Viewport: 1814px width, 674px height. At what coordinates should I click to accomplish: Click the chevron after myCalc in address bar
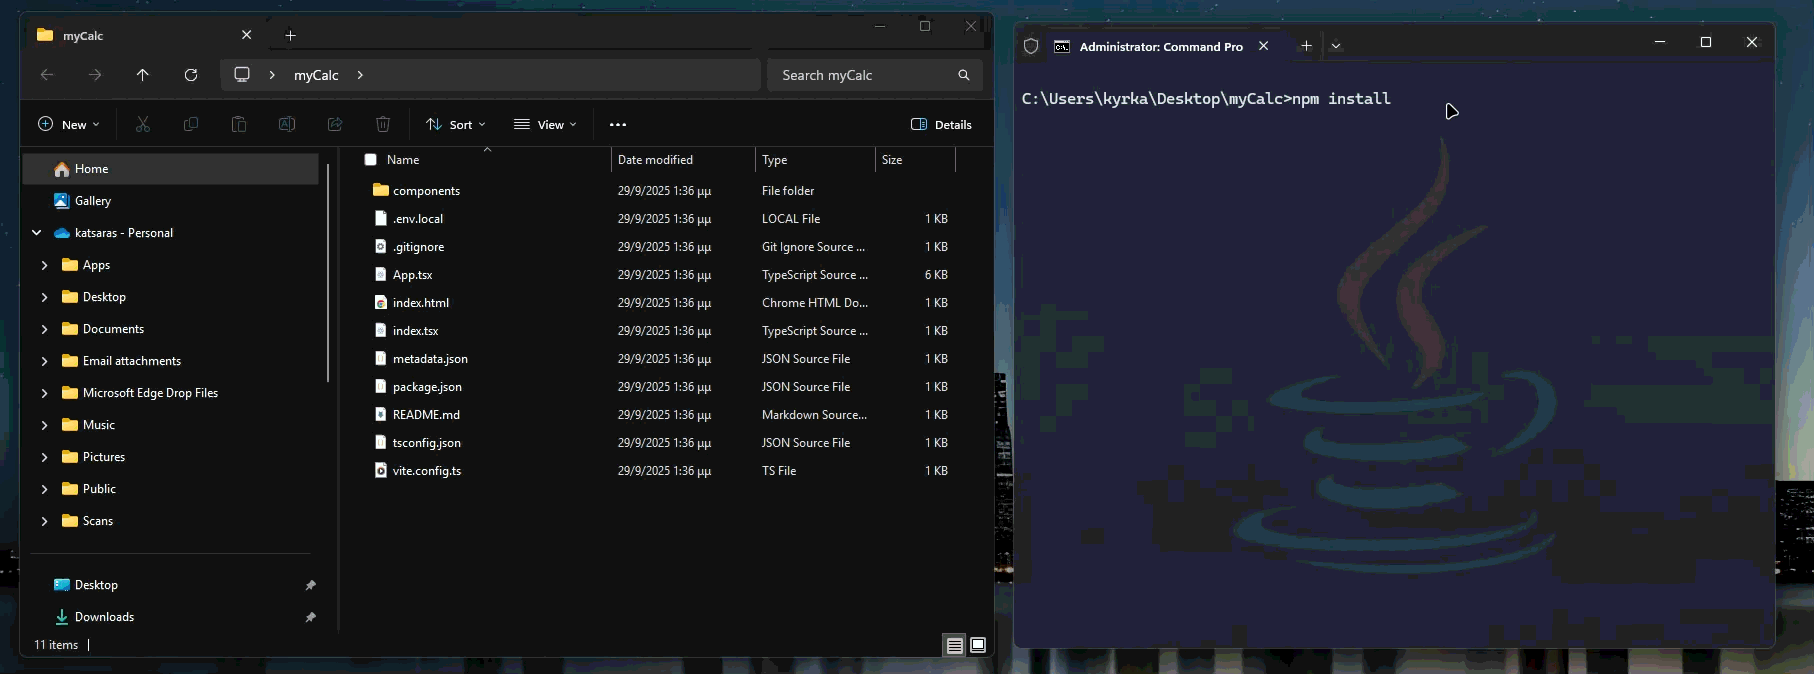click(x=361, y=75)
